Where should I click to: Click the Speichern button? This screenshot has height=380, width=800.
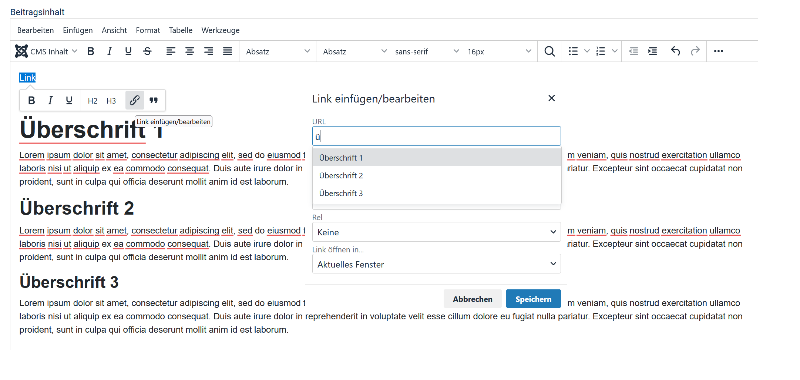click(x=533, y=299)
